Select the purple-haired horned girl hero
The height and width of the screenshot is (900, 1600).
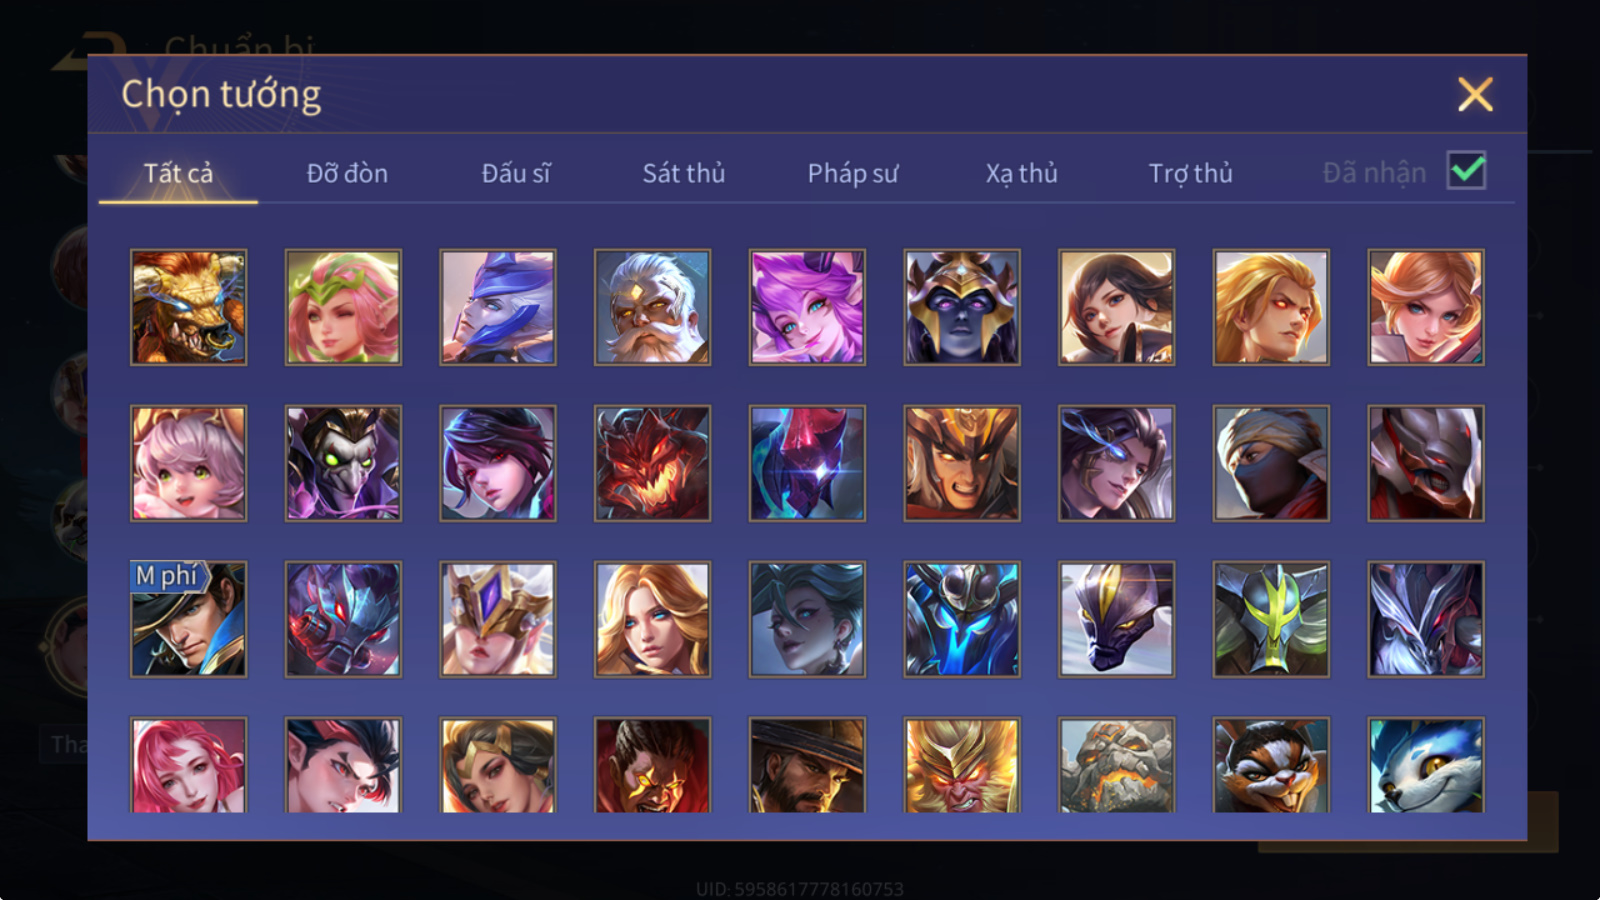[807, 307]
